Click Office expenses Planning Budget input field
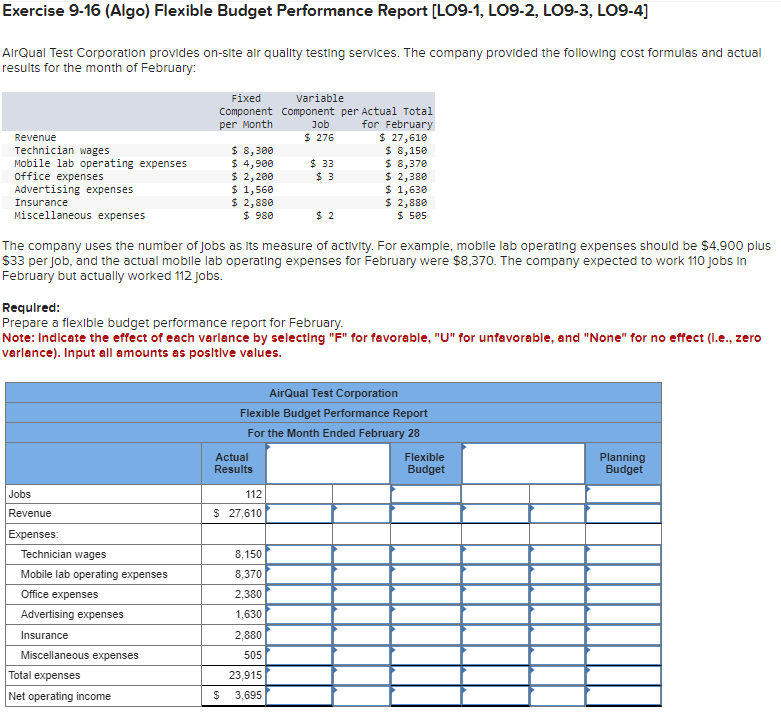The image size is (781, 725). (623, 594)
